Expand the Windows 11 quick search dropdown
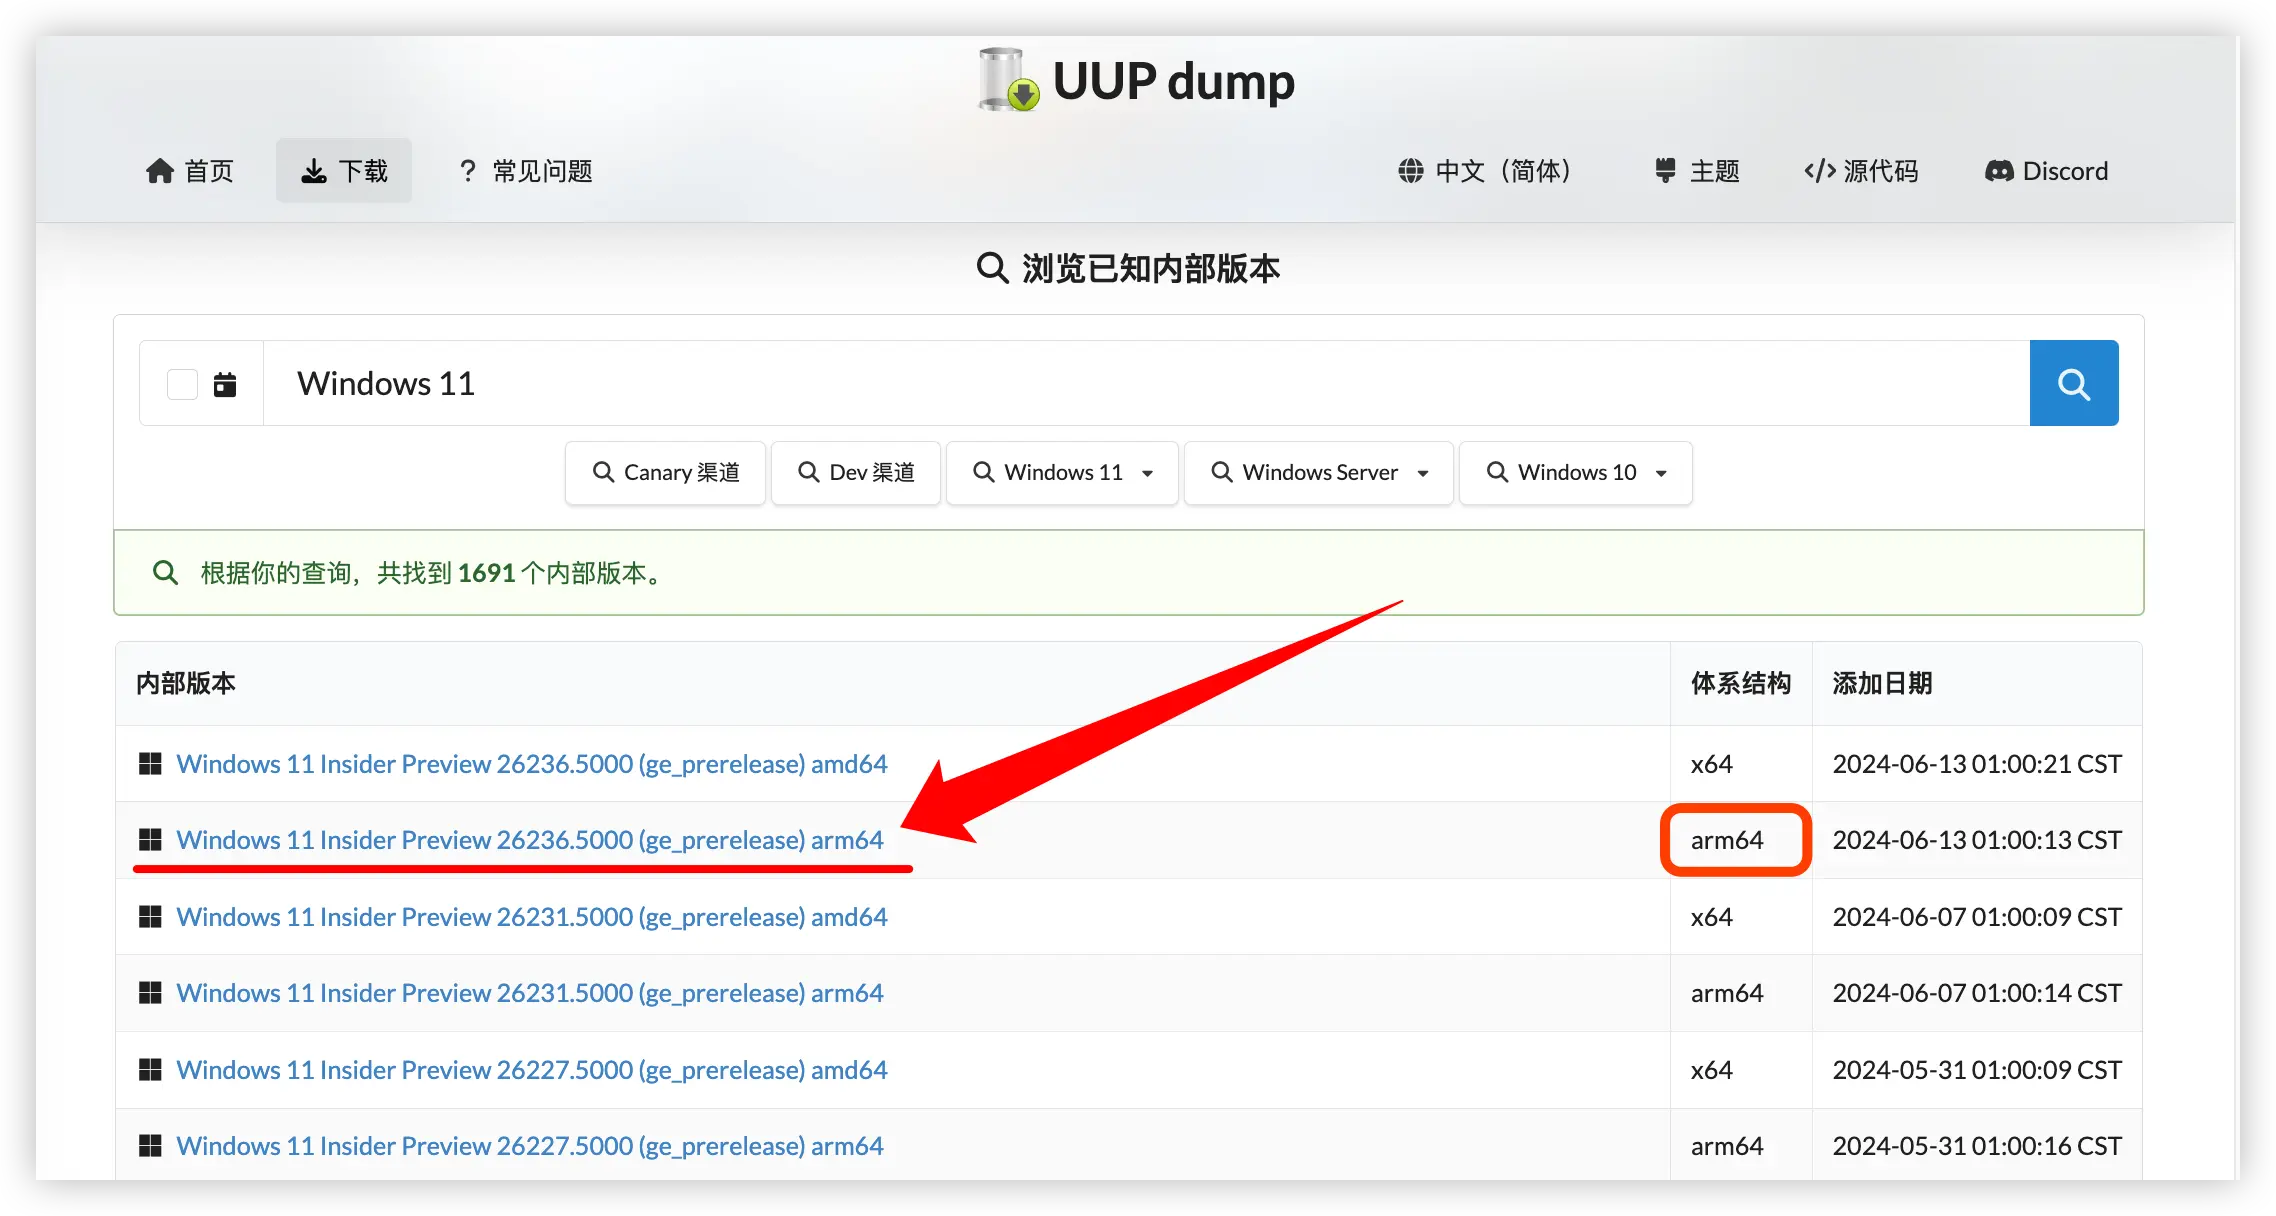Viewport: 2276px width, 1216px height. (x=1063, y=472)
